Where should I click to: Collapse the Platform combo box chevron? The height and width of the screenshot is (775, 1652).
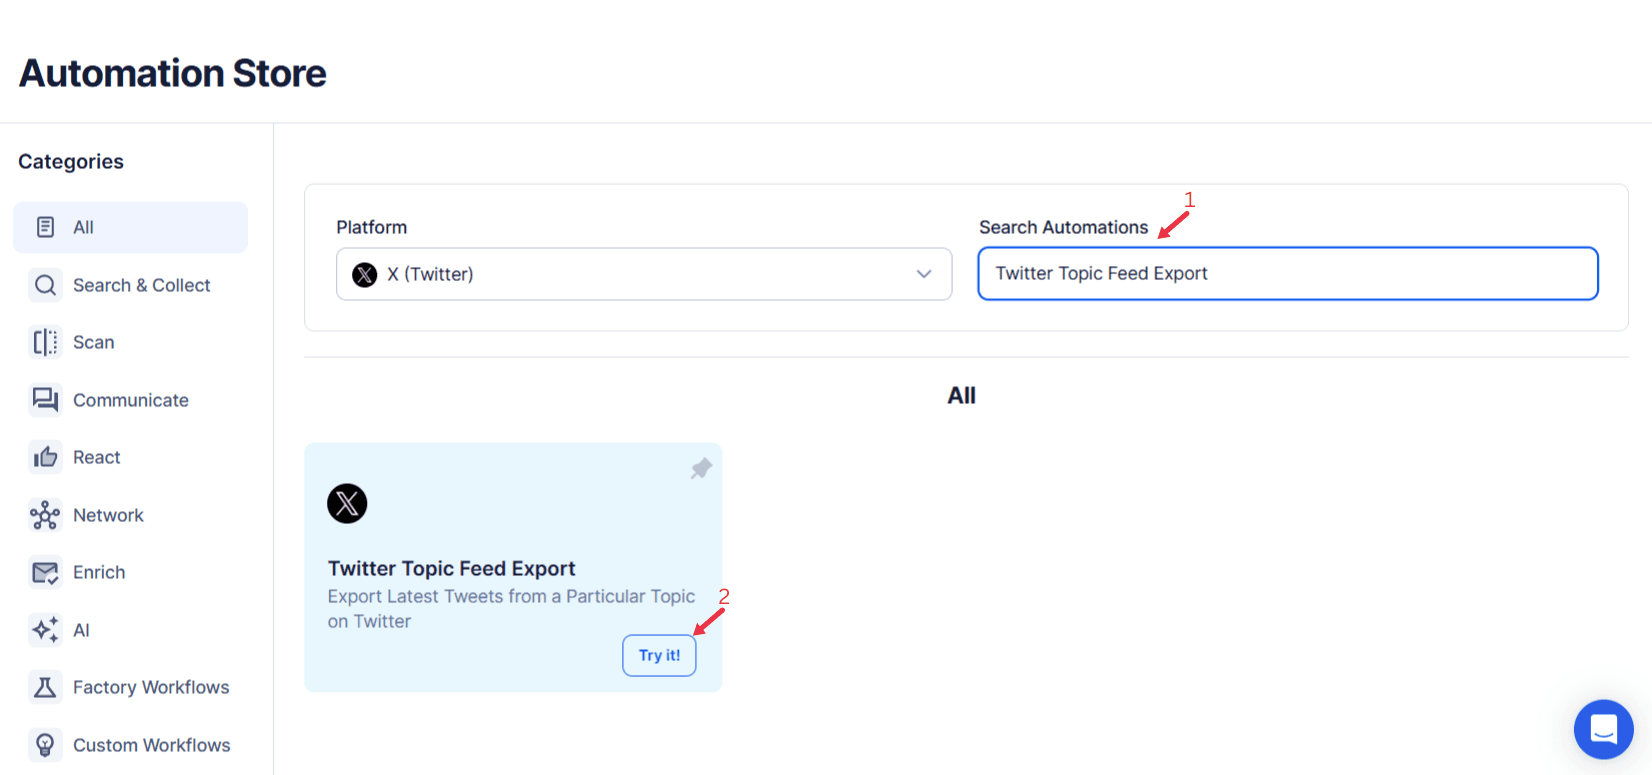pos(923,274)
